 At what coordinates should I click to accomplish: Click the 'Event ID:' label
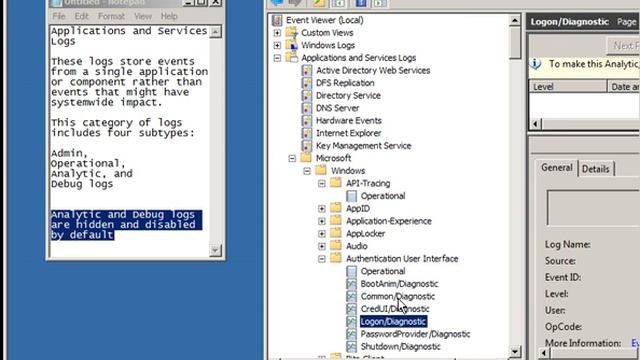pos(562,278)
